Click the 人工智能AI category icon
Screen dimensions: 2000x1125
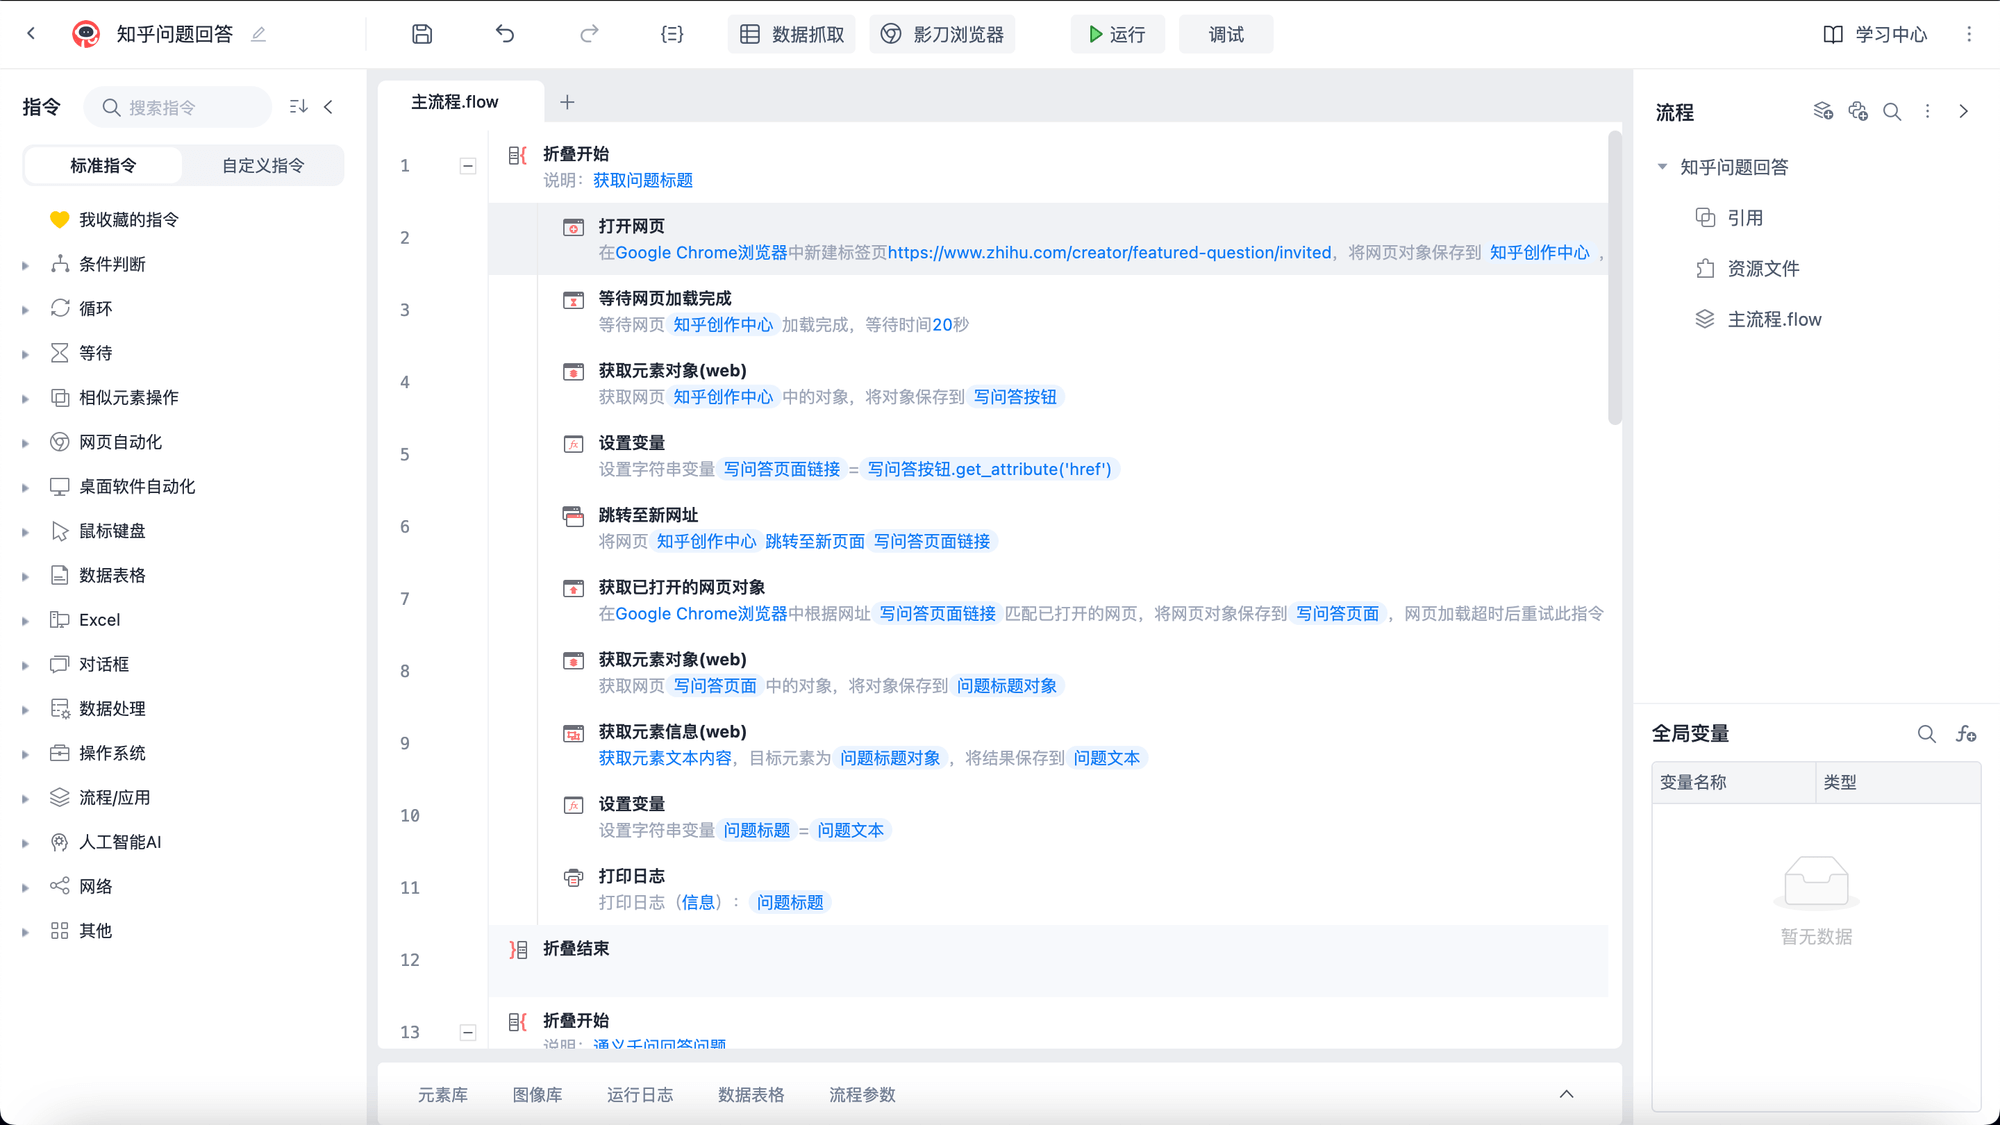(60, 842)
